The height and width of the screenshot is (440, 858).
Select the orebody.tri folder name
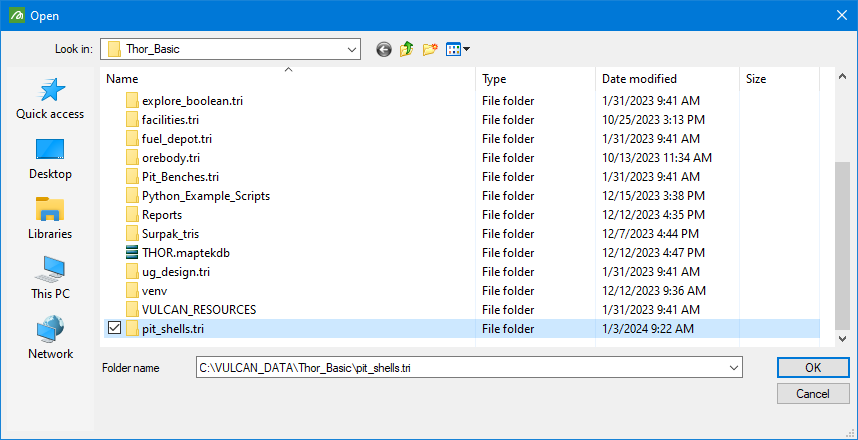[171, 158]
